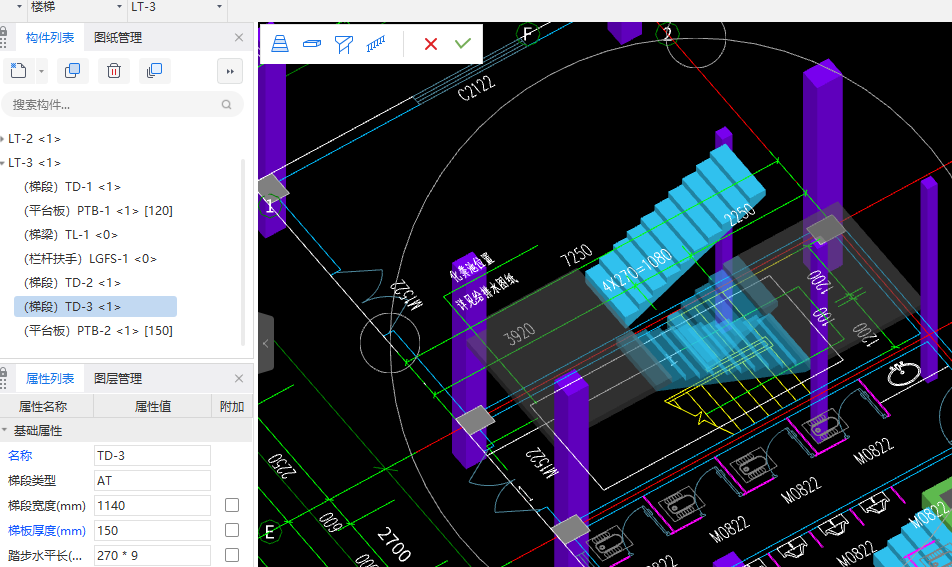
Task: Select (平台板) PTB-2 <1> [150] item
Action: 98,331
